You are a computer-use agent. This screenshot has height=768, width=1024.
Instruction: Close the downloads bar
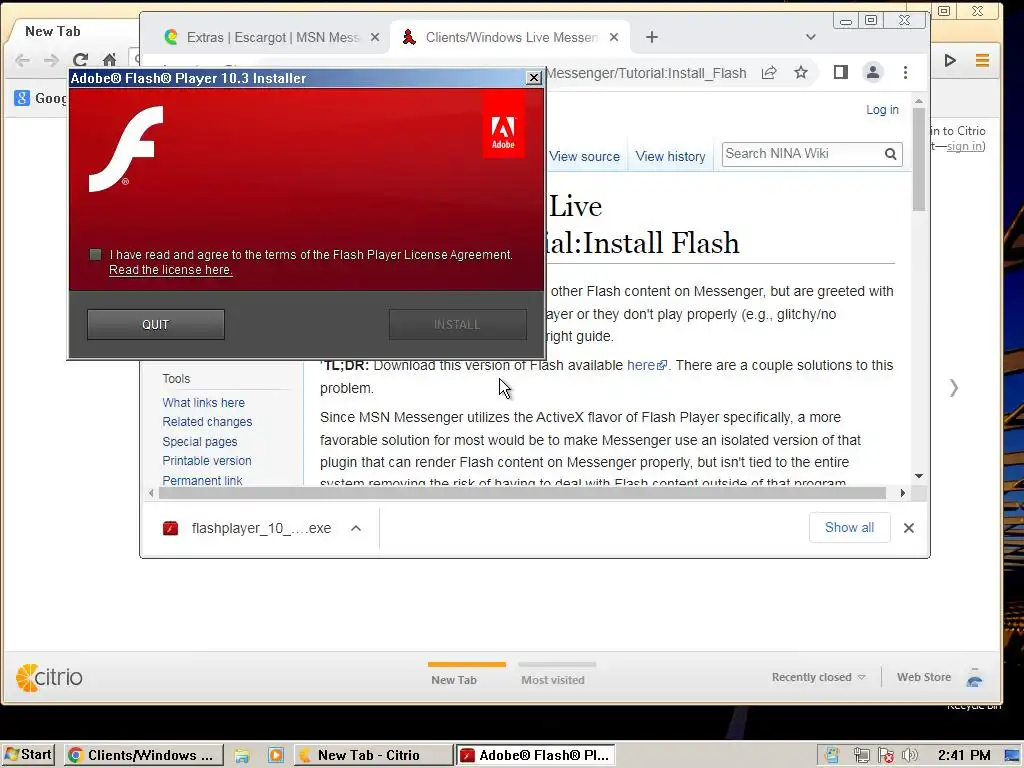coord(908,528)
